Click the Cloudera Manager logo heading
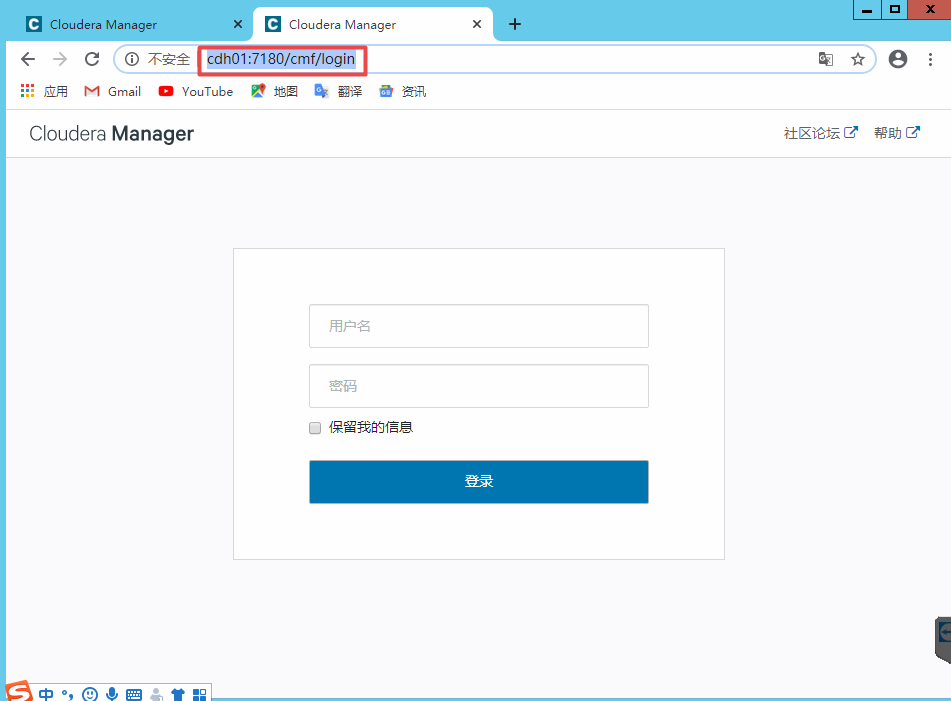Image resolution: width=951 pixels, height=701 pixels. pyautogui.click(x=112, y=133)
